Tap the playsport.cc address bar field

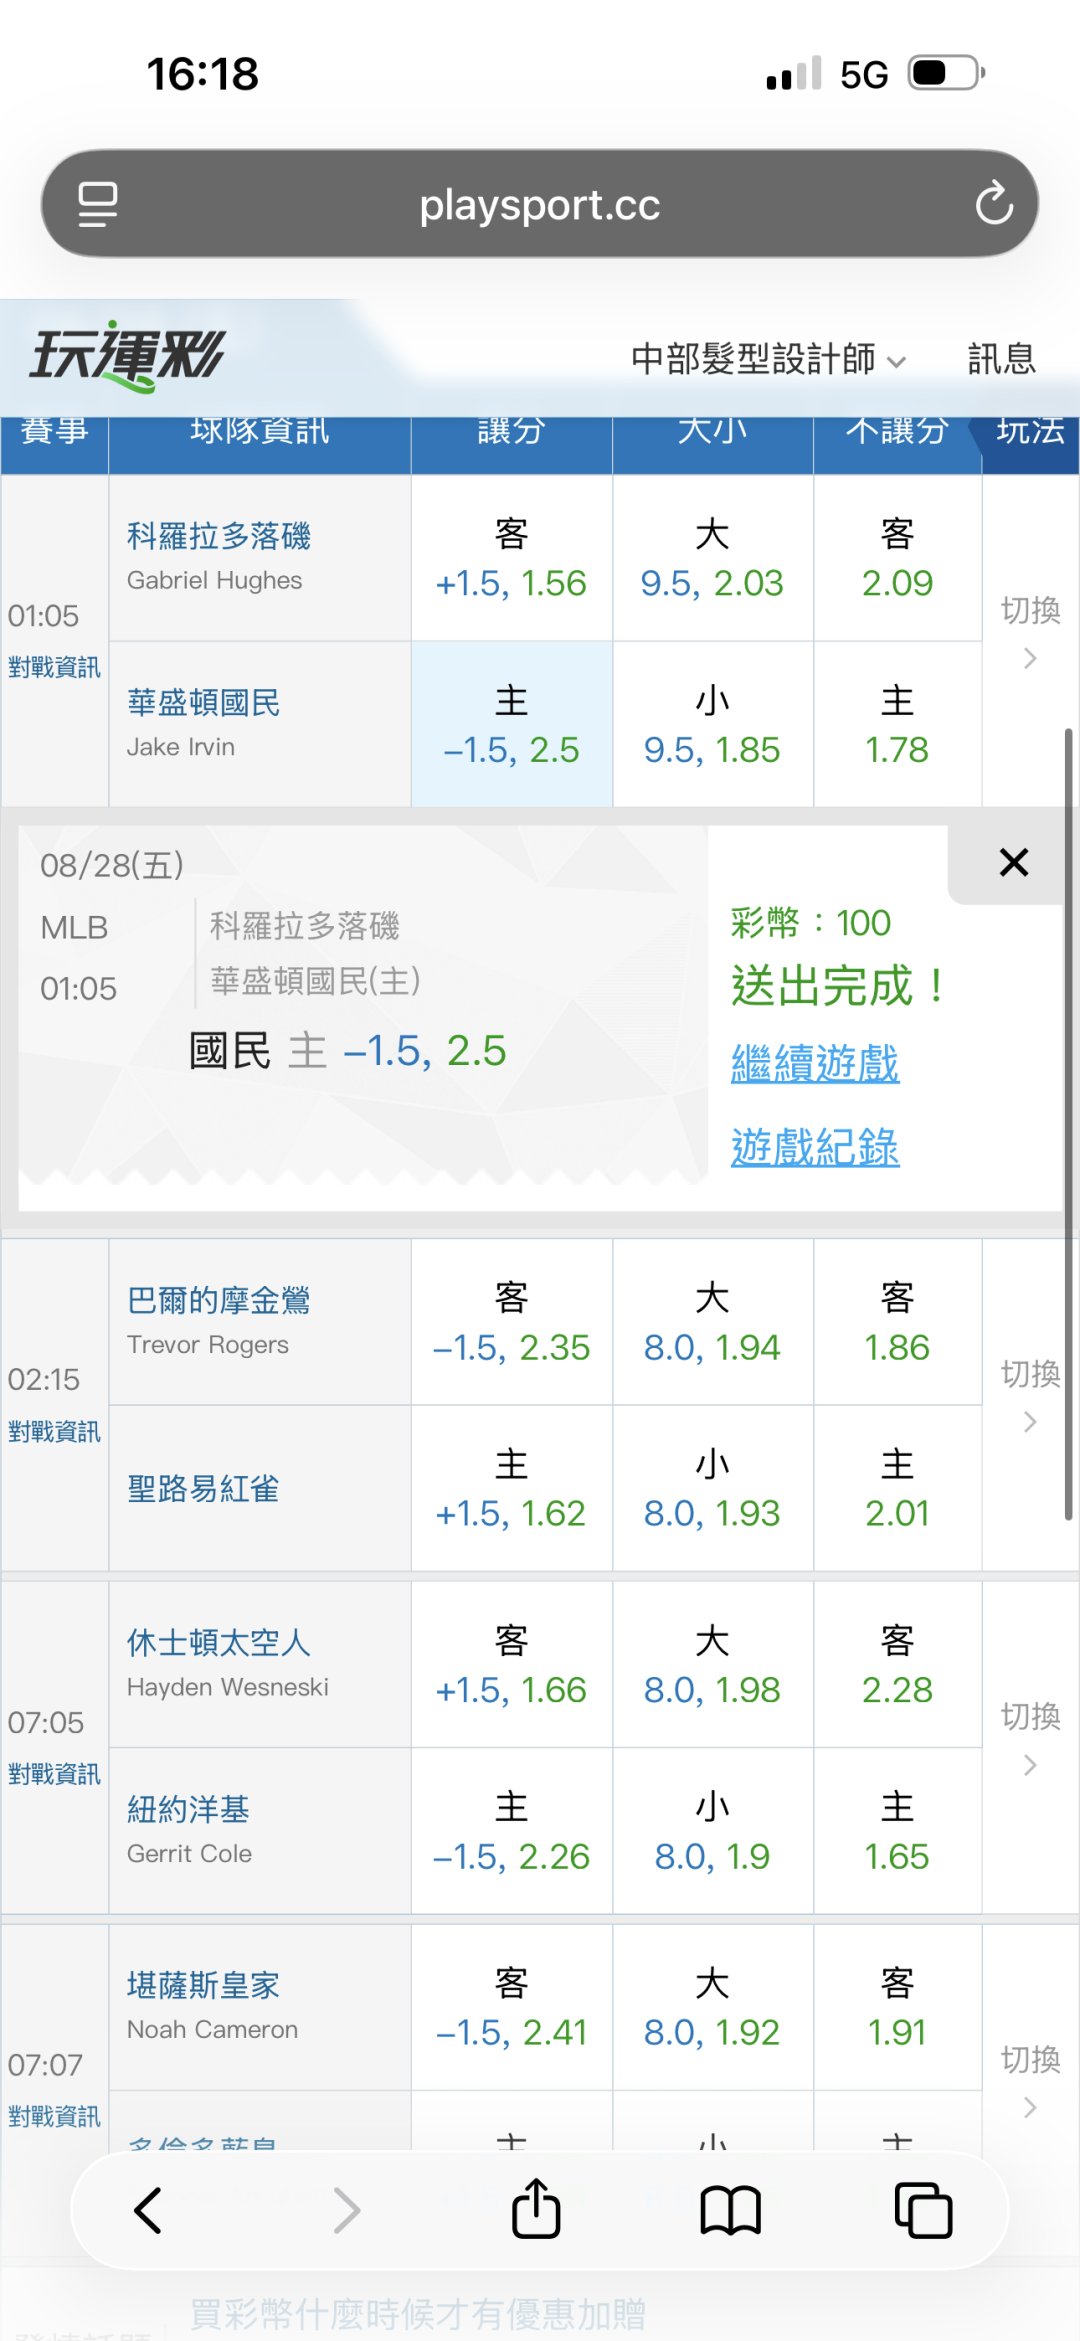tap(540, 204)
